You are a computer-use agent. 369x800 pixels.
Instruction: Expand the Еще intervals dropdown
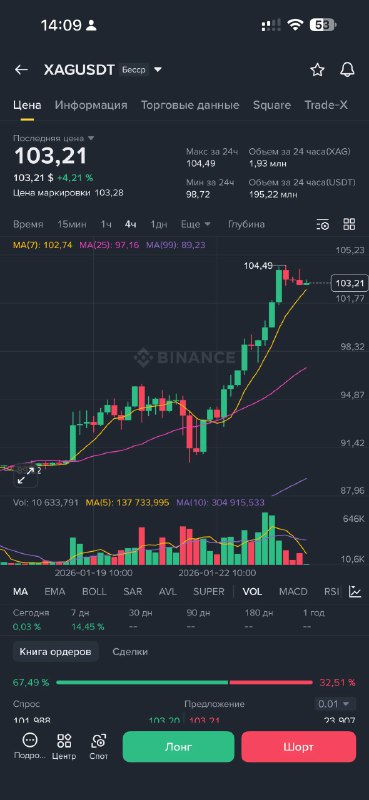pos(196,224)
